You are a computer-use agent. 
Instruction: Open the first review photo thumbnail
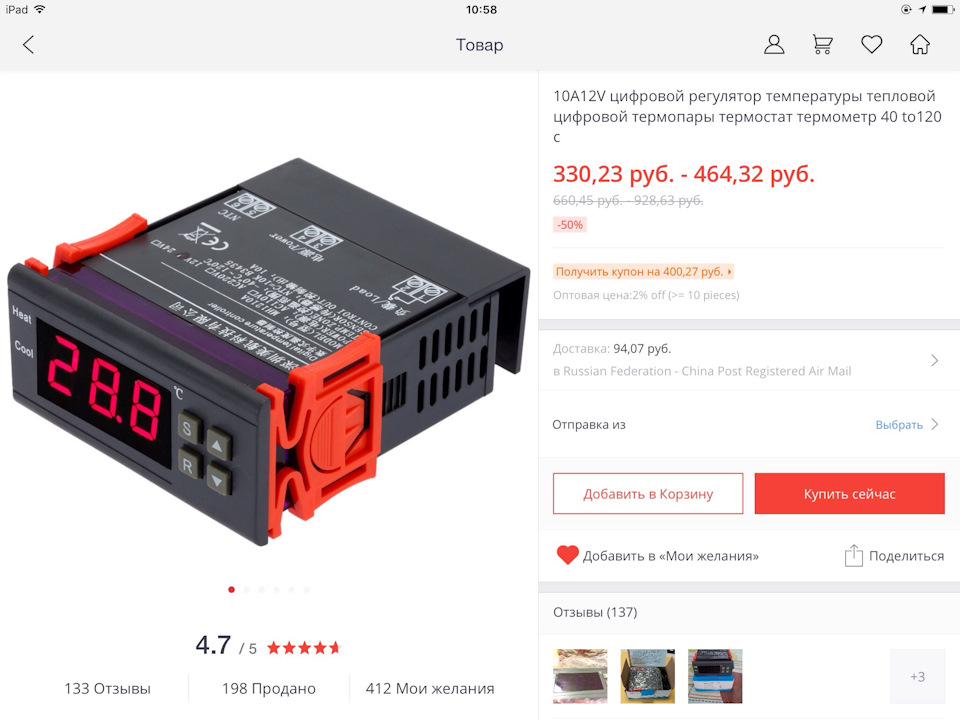pyautogui.click(x=580, y=676)
